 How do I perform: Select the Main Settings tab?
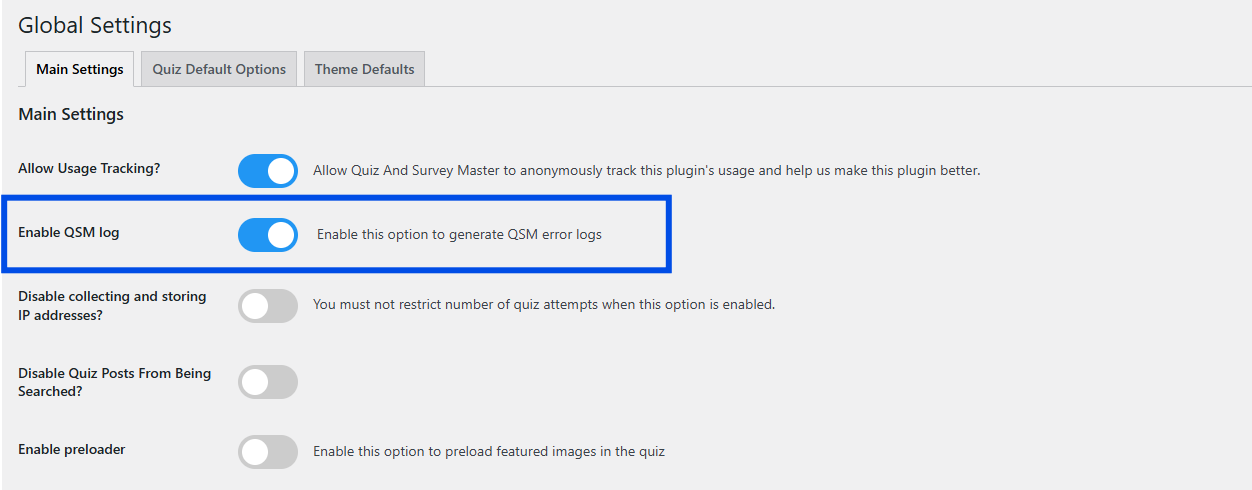coord(80,69)
